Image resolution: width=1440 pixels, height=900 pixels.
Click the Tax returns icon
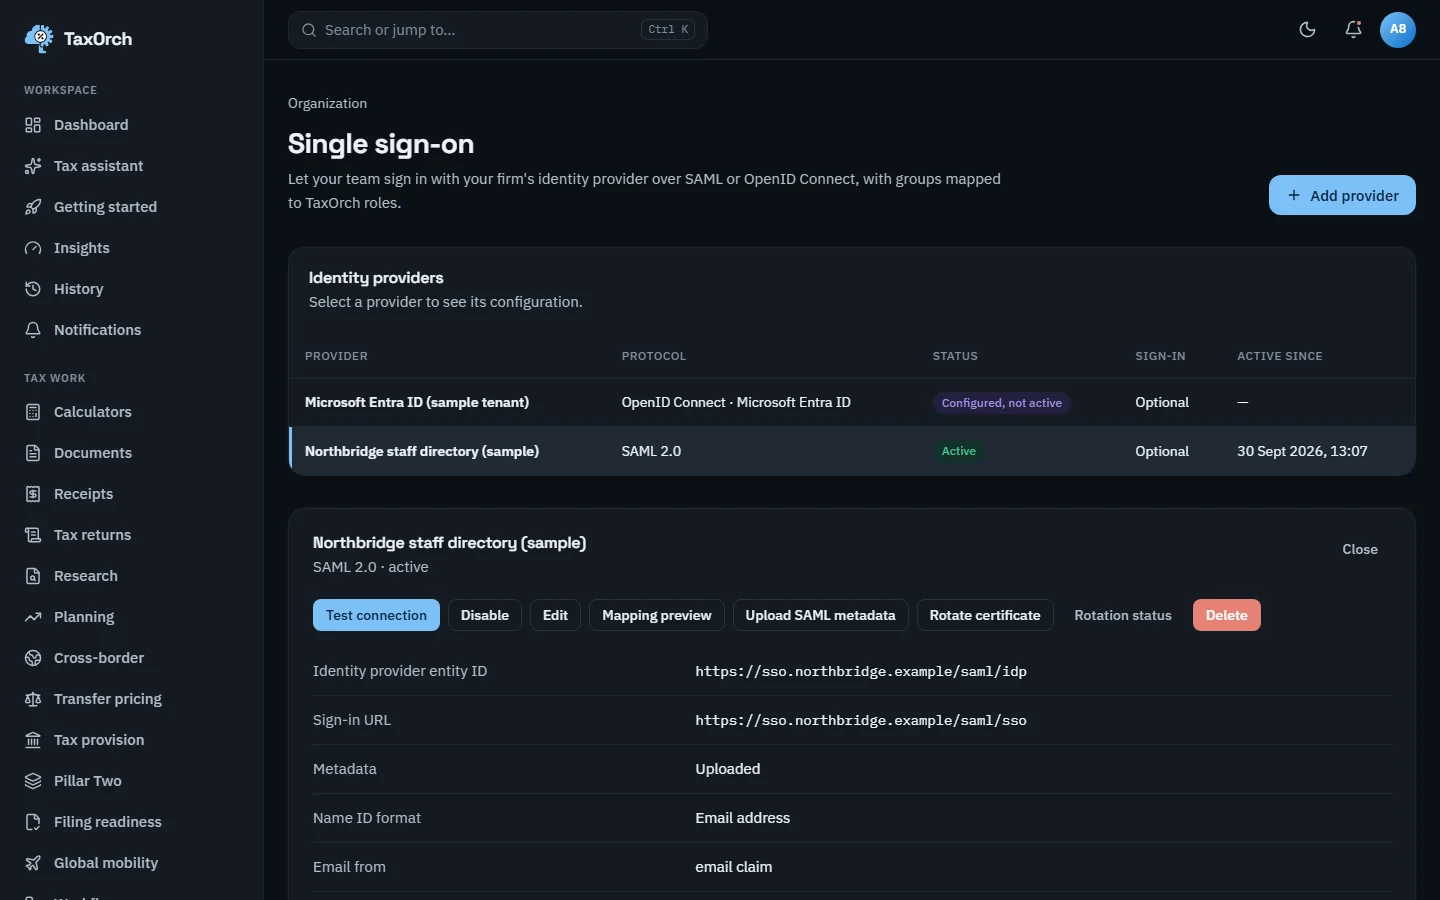(33, 535)
